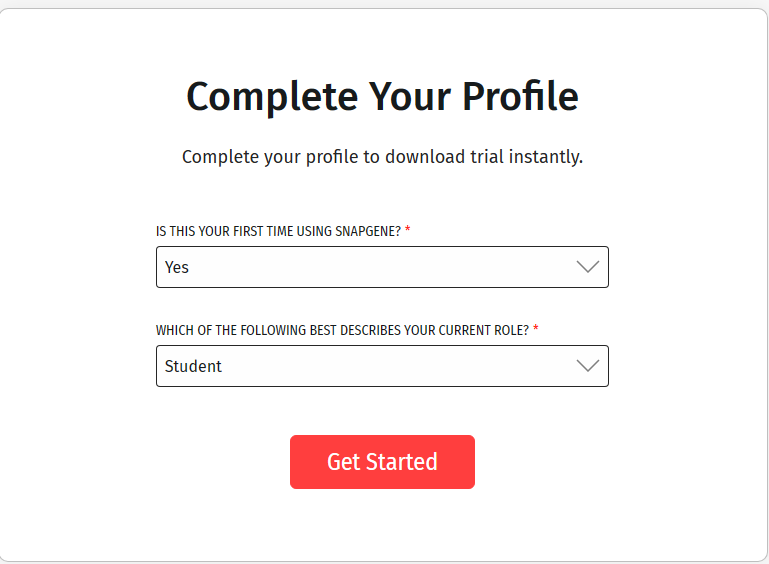The width and height of the screenshot is (769, 564).
Task: Click the selected value "Yes" in the dropdown
Action: coord(177,267)
